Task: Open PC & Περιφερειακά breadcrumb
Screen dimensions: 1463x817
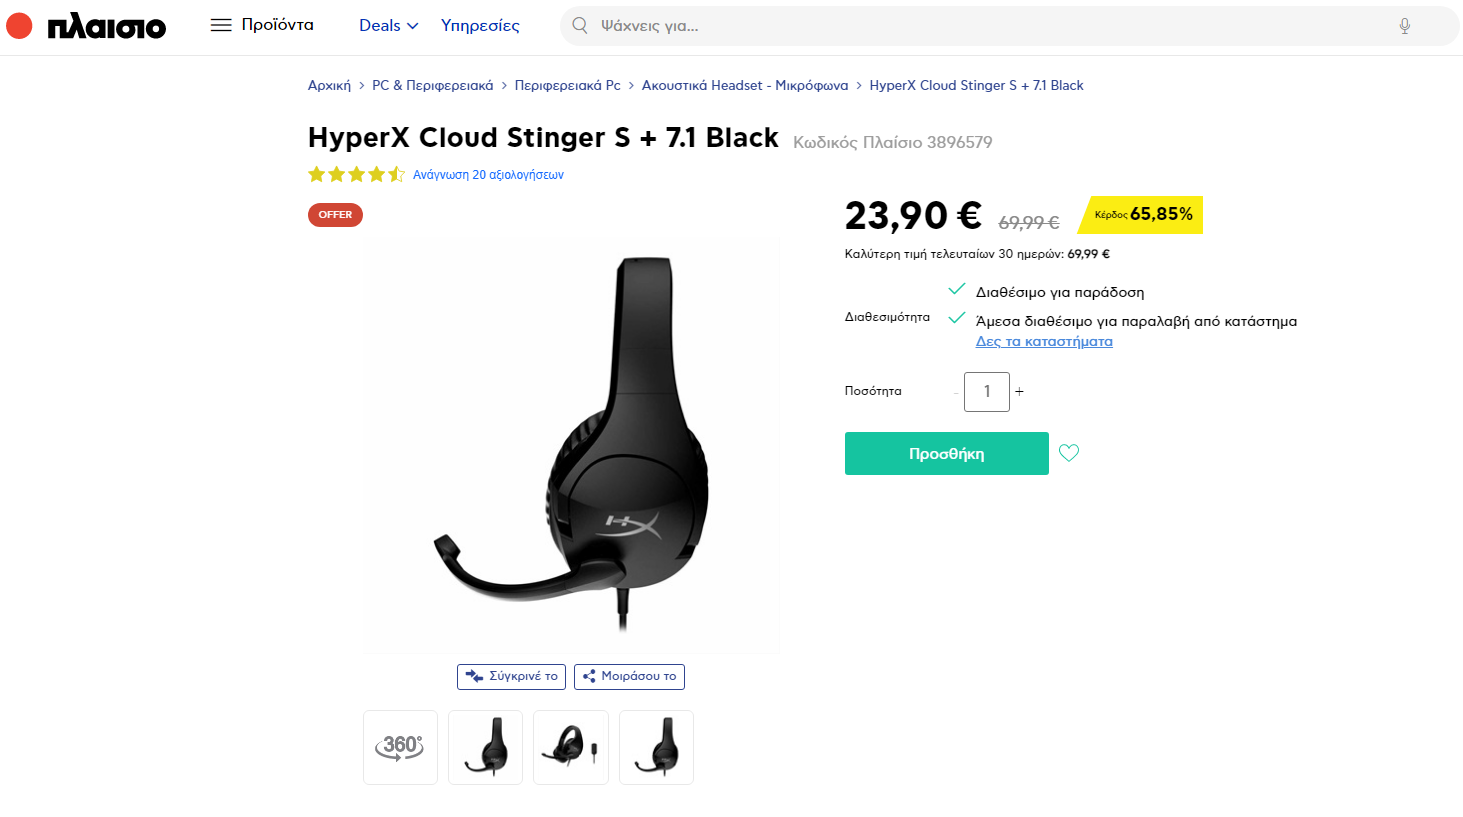Action: 433,86
